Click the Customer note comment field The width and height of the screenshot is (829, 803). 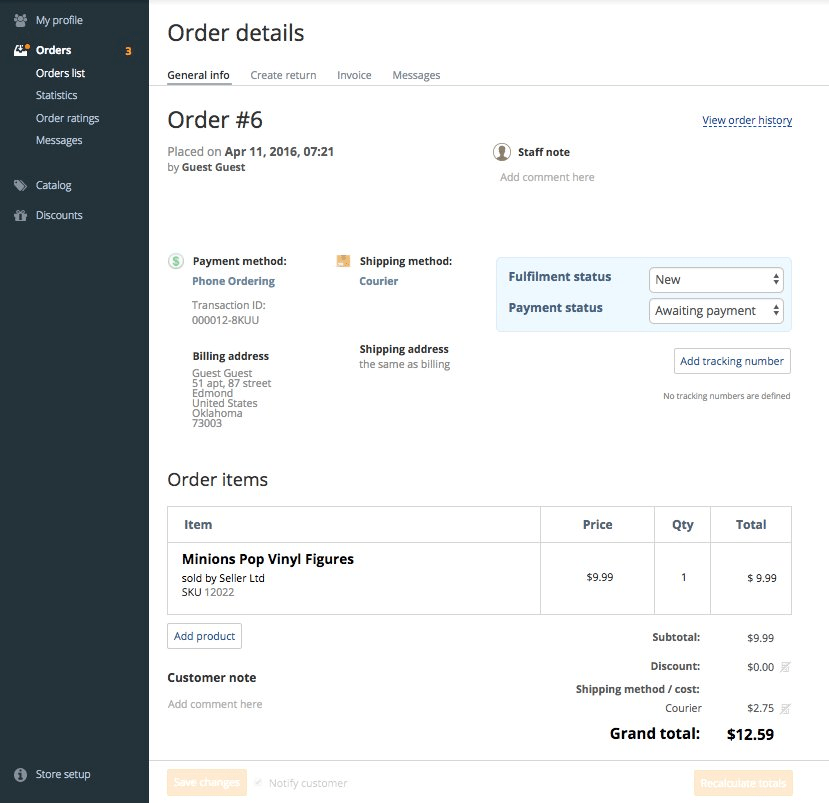pyautogui.click(x=214, y=704)
